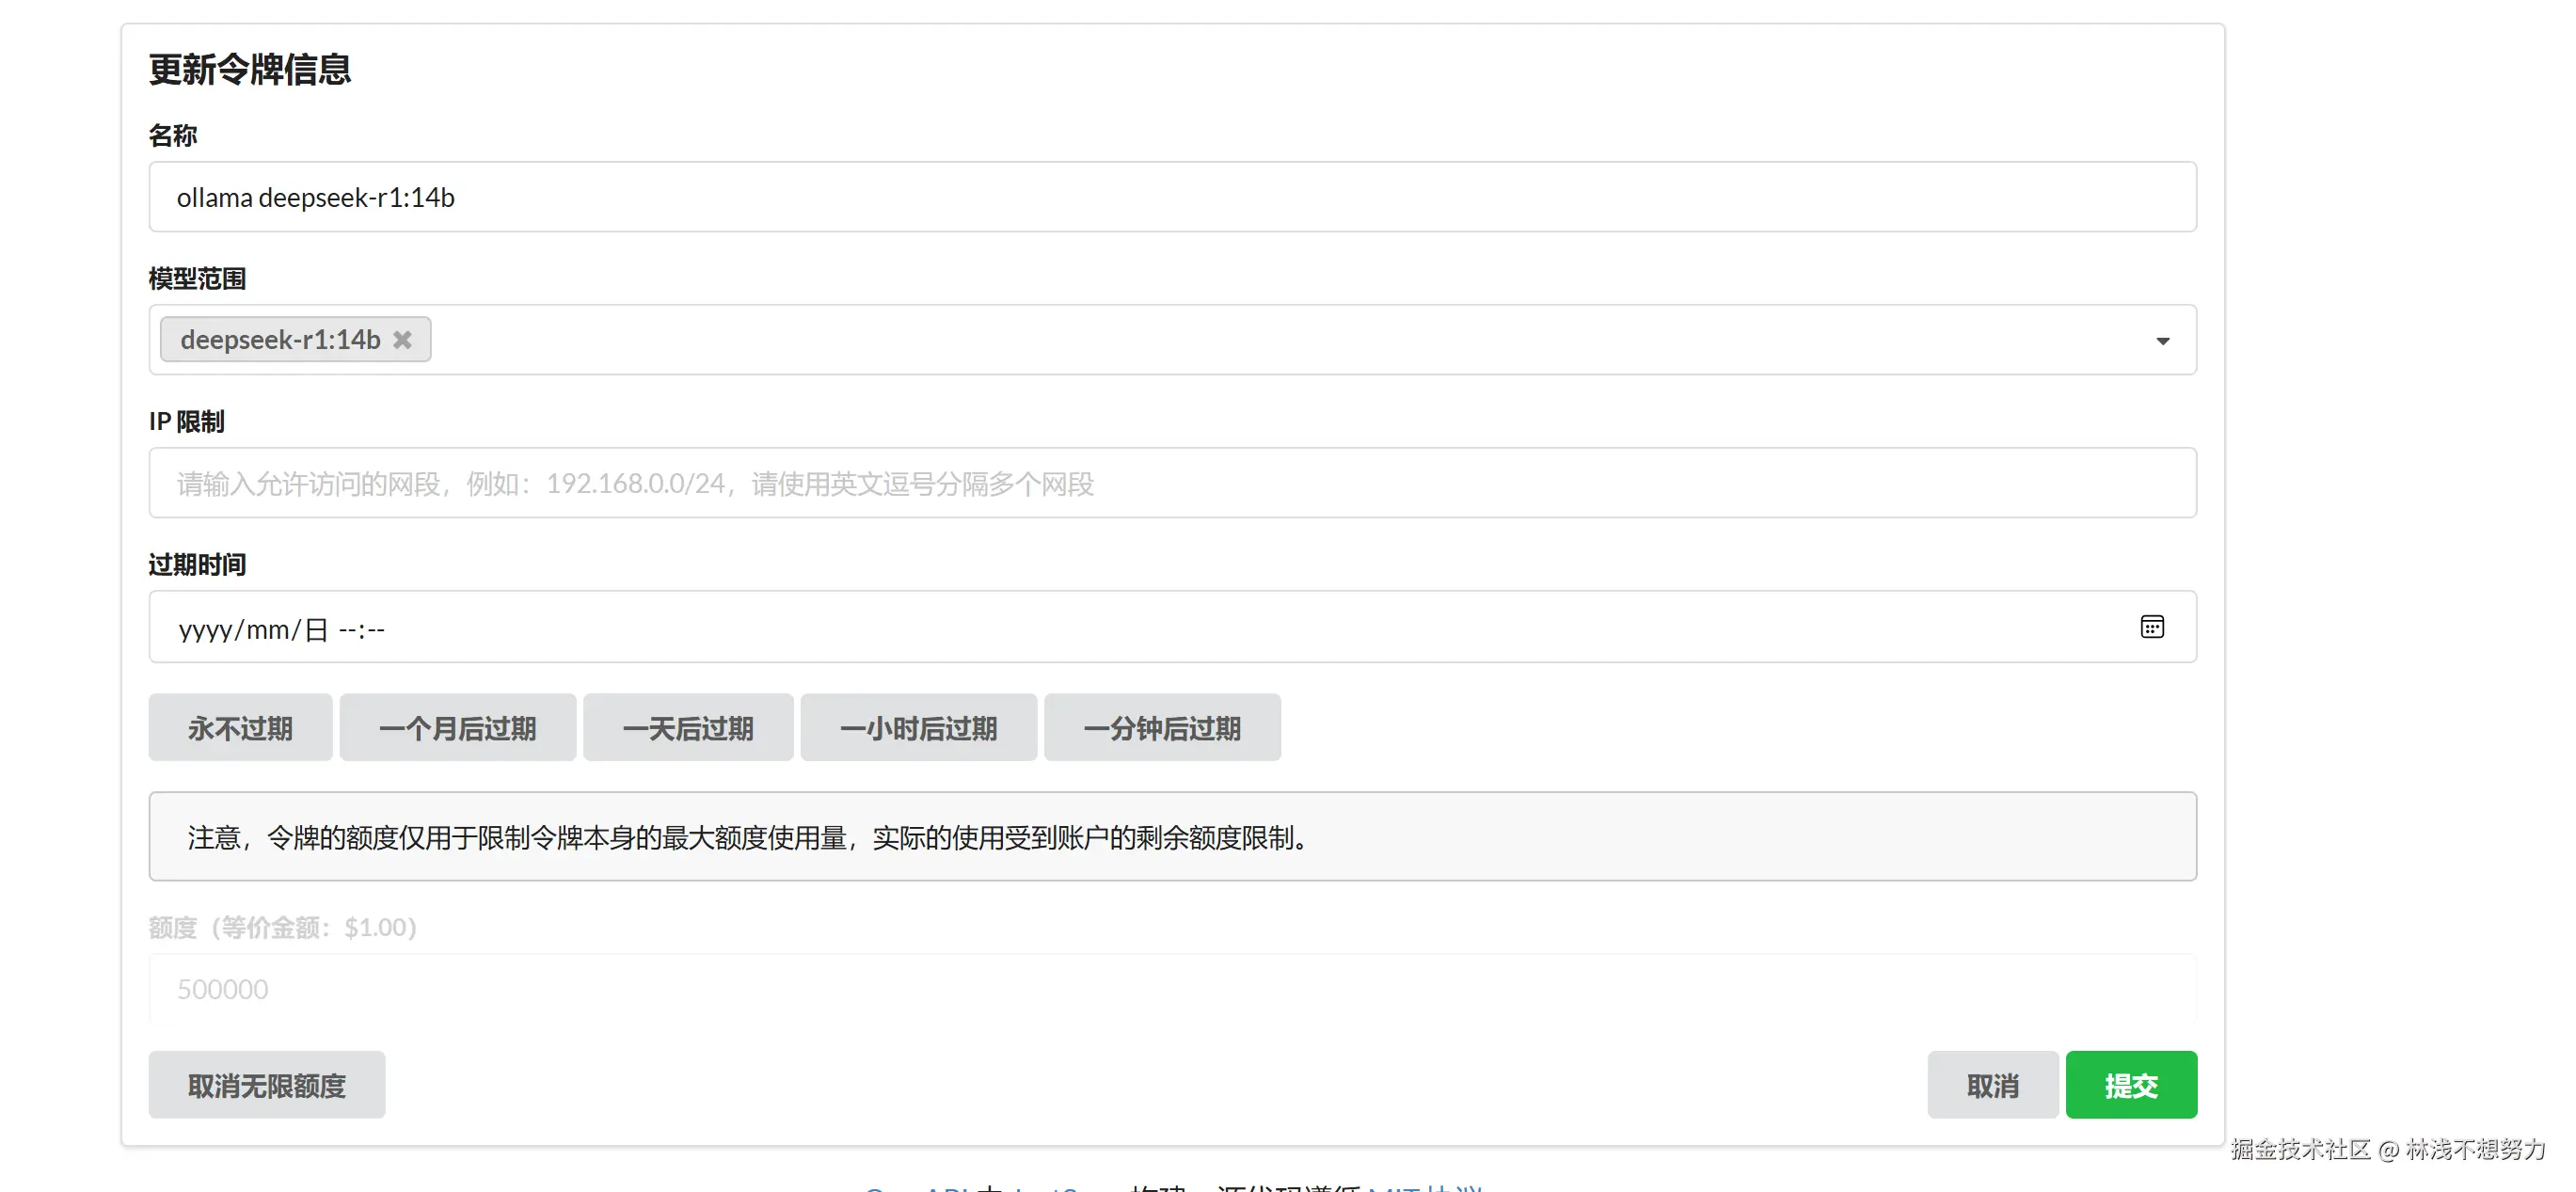2576x1192 pixels.
Task: Open the calendar icon in expiry field
Action: (x=2153, y=627)
